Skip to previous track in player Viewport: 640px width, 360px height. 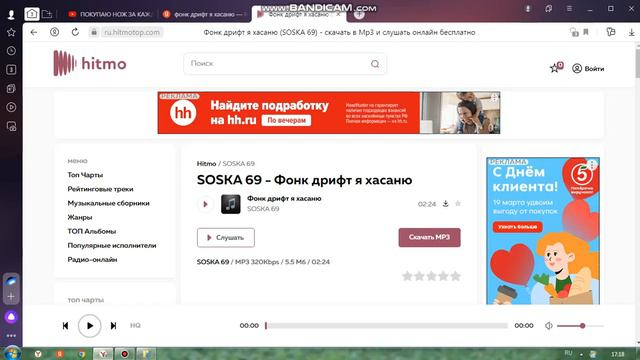coord(65,325)
